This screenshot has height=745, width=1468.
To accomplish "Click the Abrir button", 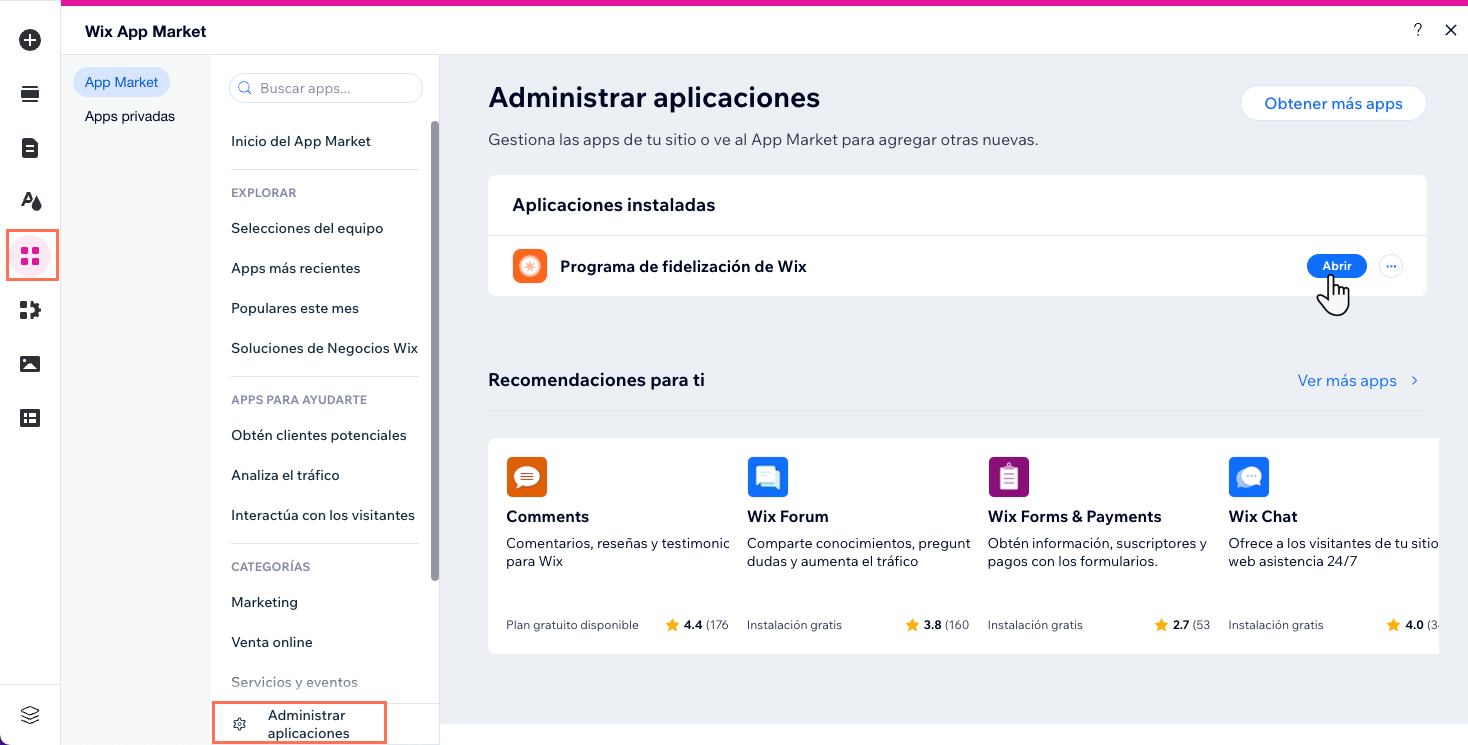I will coord(1337,266).
